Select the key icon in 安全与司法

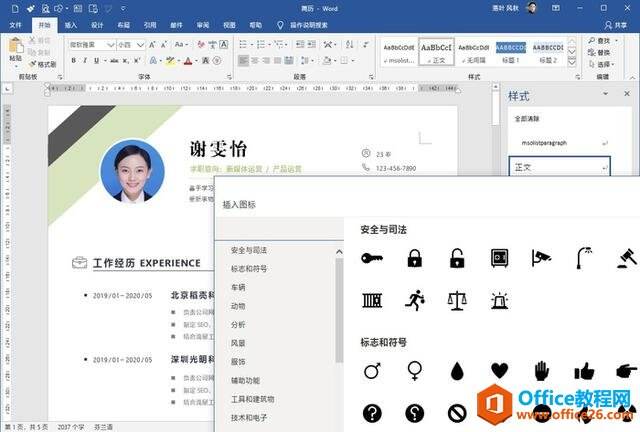pos(372,259)
